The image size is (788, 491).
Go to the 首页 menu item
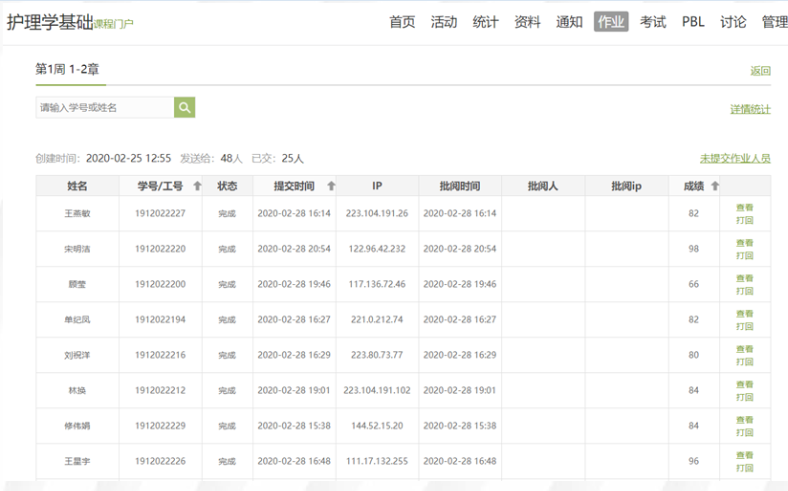click(x=402, y=22)
